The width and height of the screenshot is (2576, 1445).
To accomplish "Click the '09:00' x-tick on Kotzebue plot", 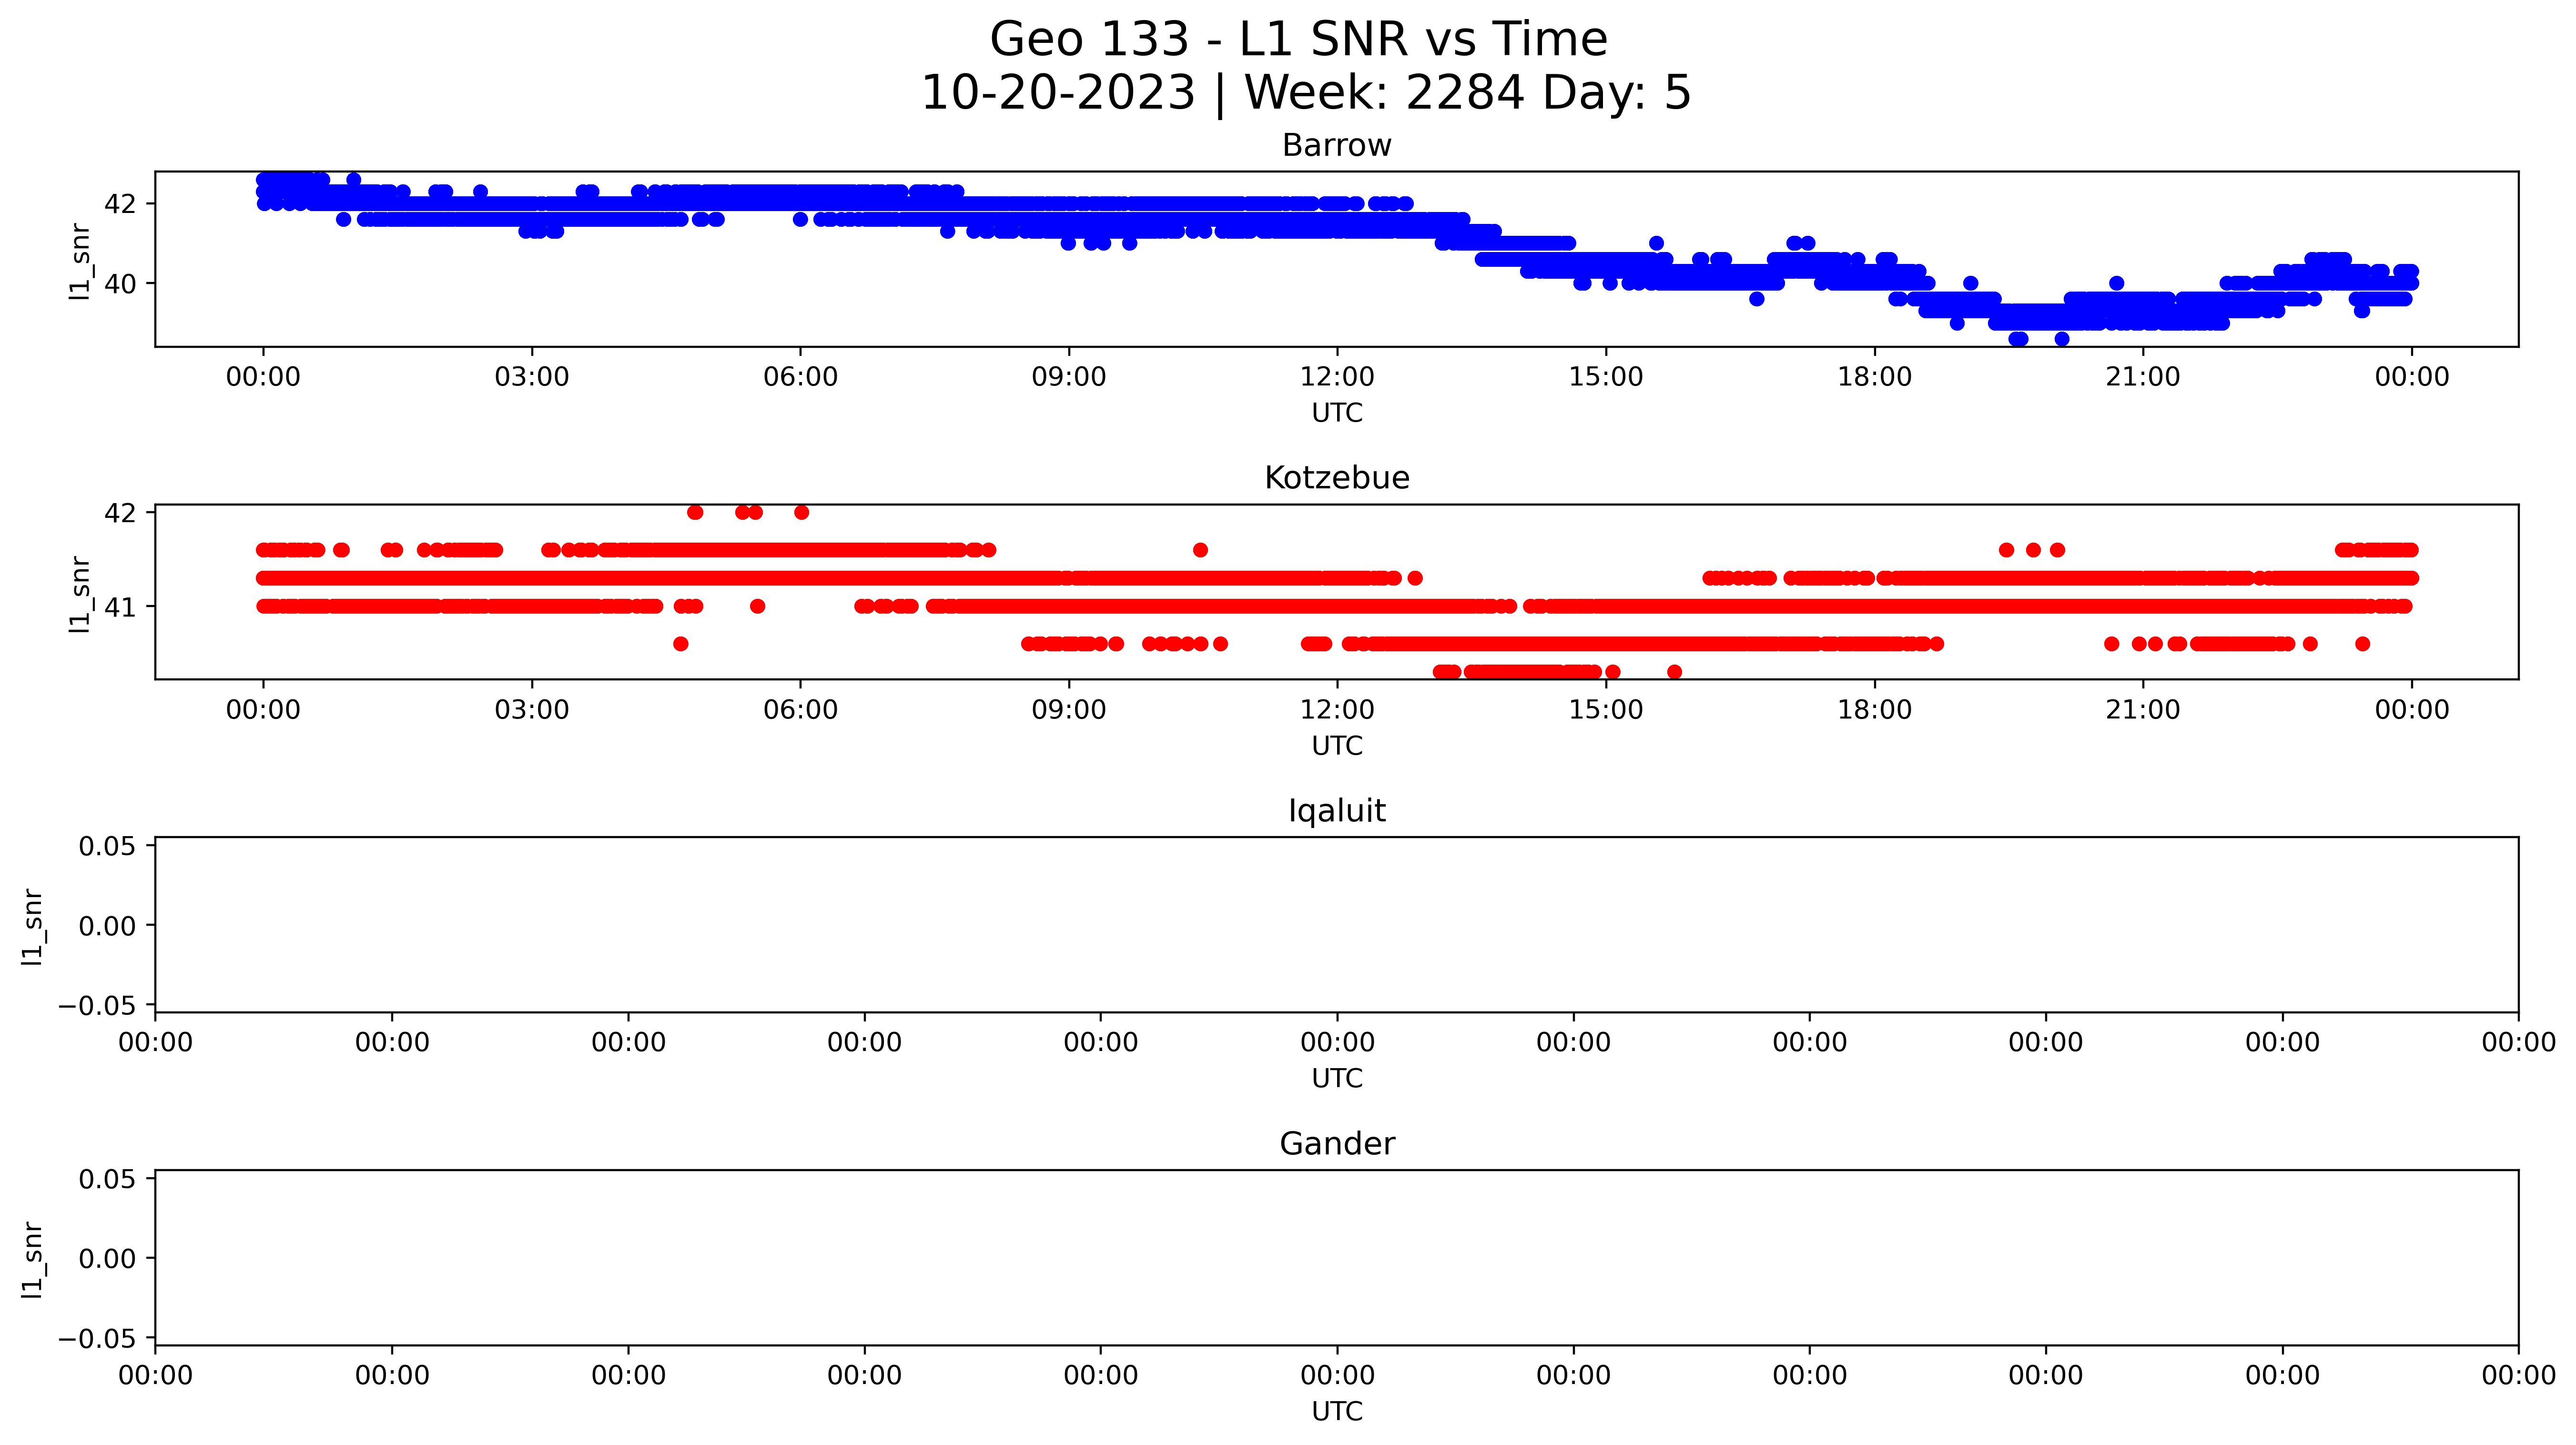I will point(1069,710).
